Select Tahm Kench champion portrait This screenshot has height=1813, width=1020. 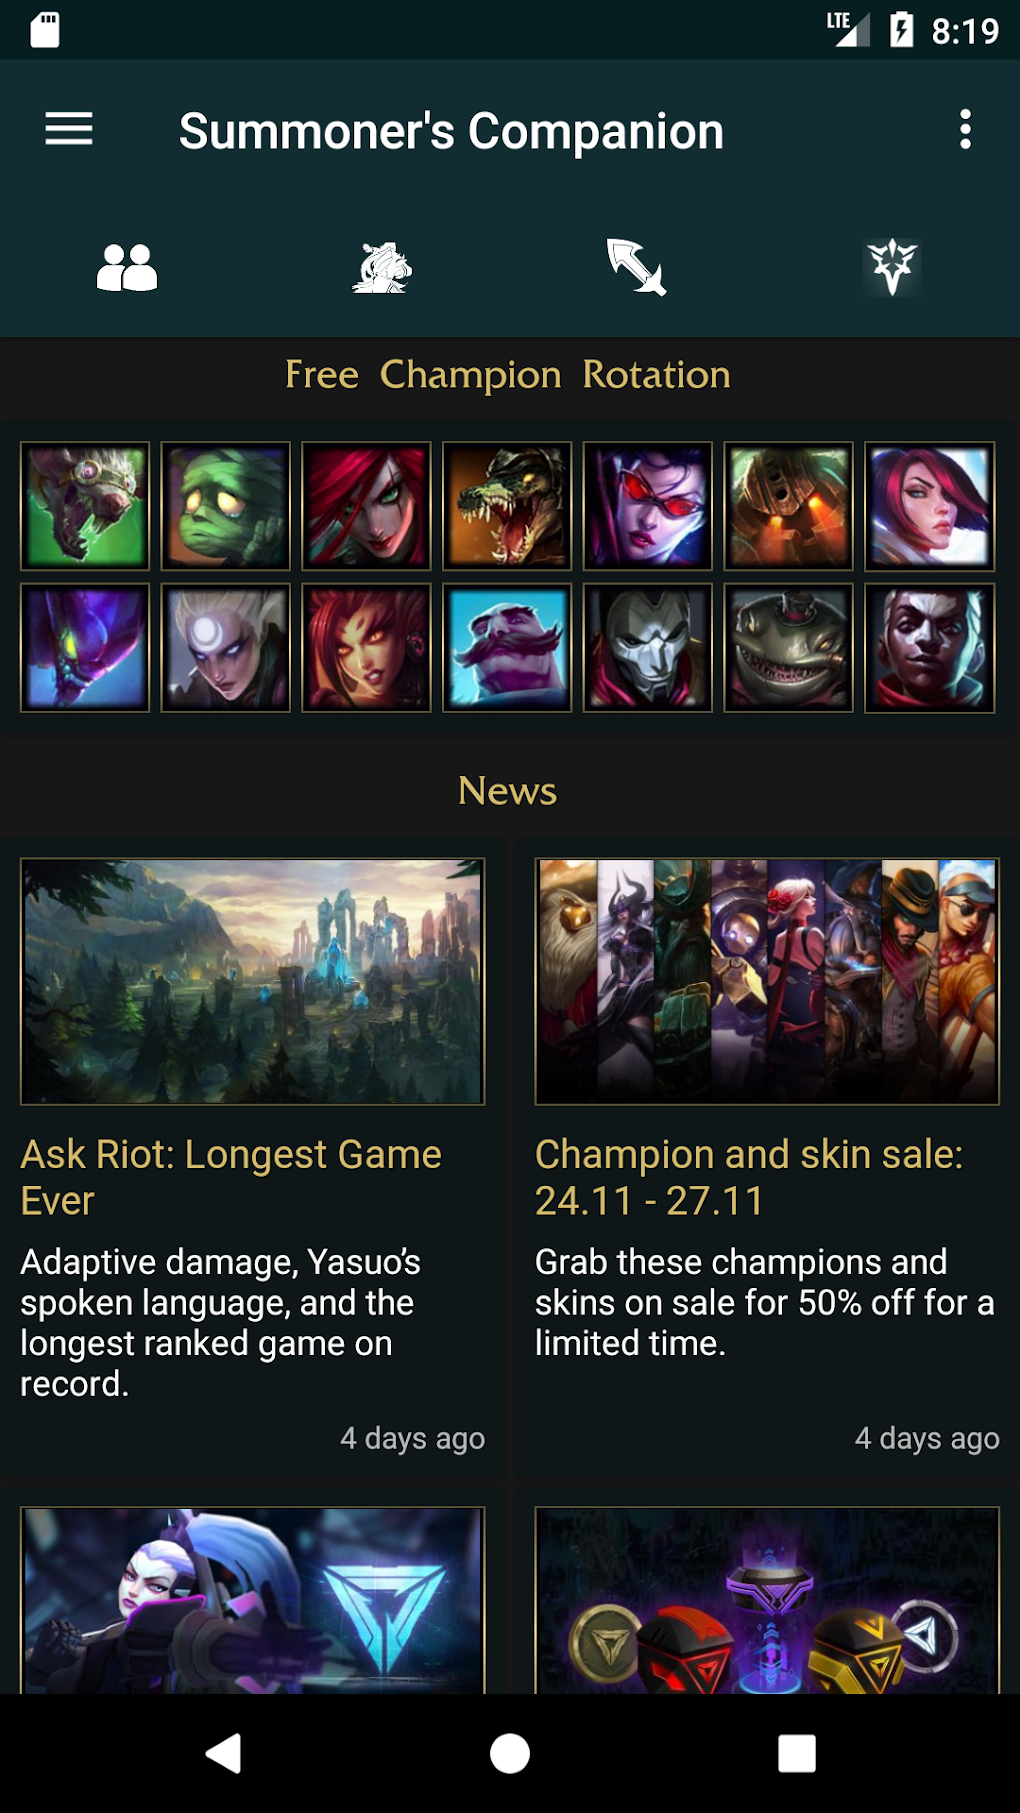click(x=789, y=648)
